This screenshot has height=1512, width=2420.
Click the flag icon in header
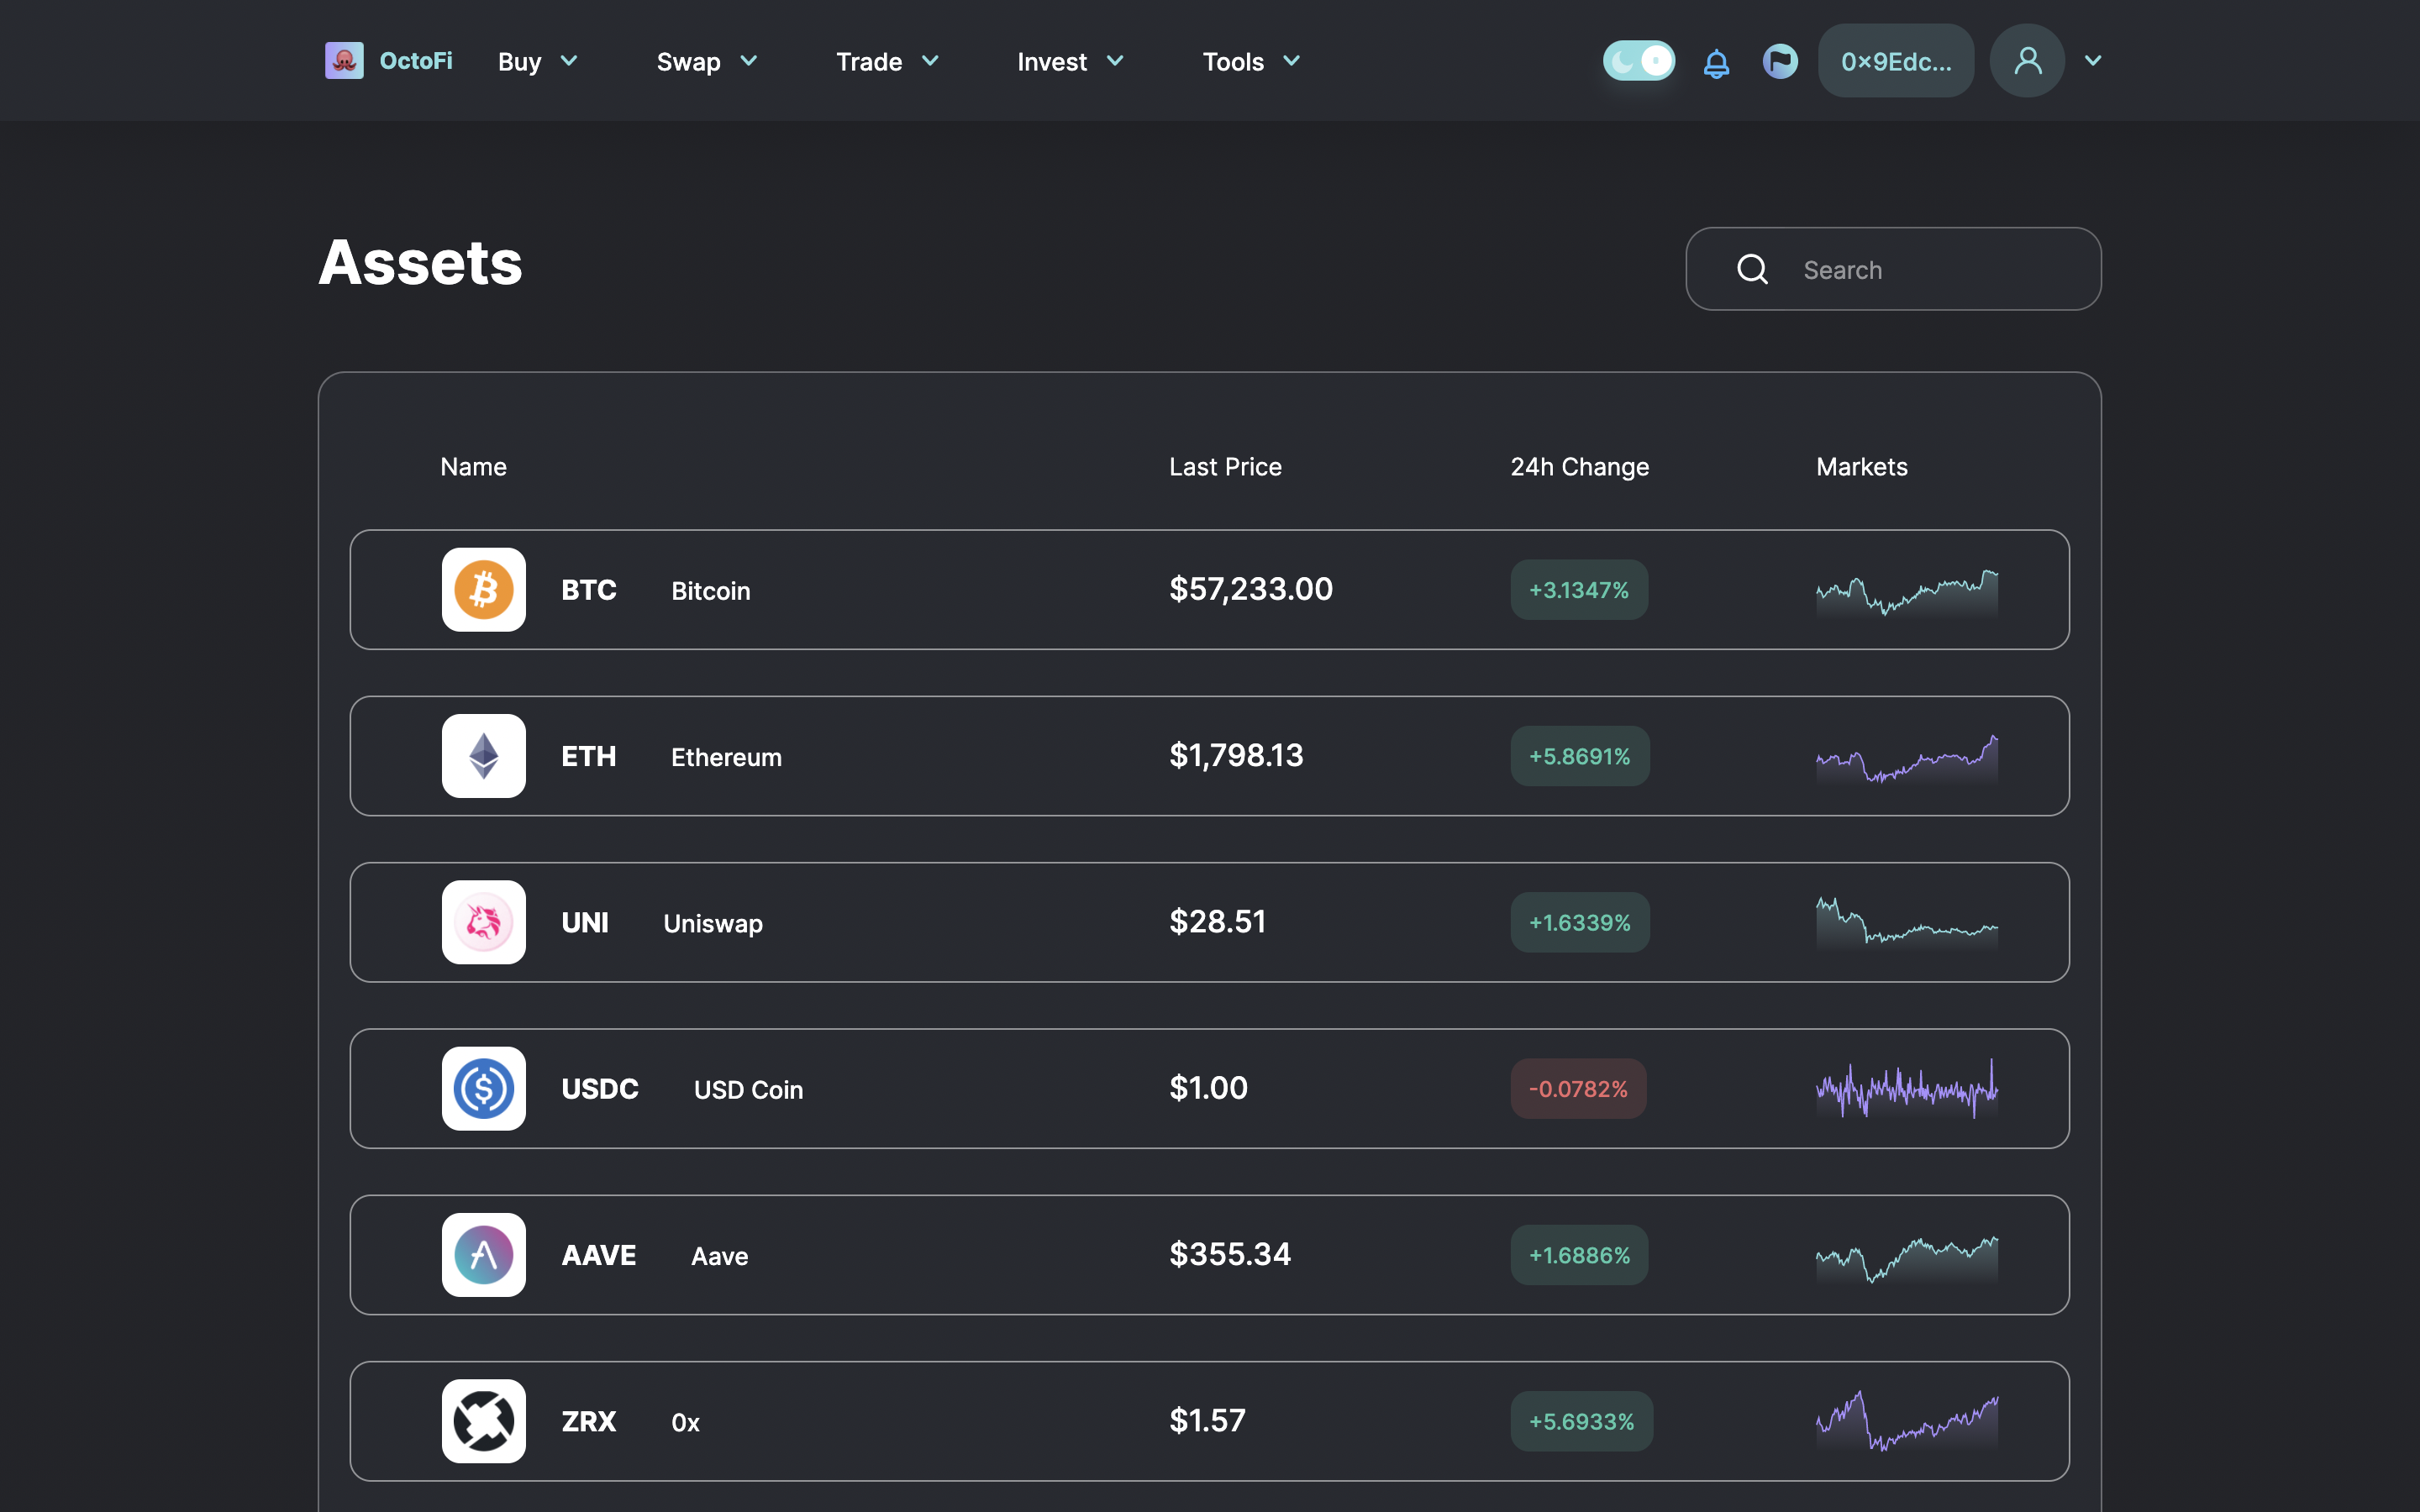click(x=1780, y=61)
